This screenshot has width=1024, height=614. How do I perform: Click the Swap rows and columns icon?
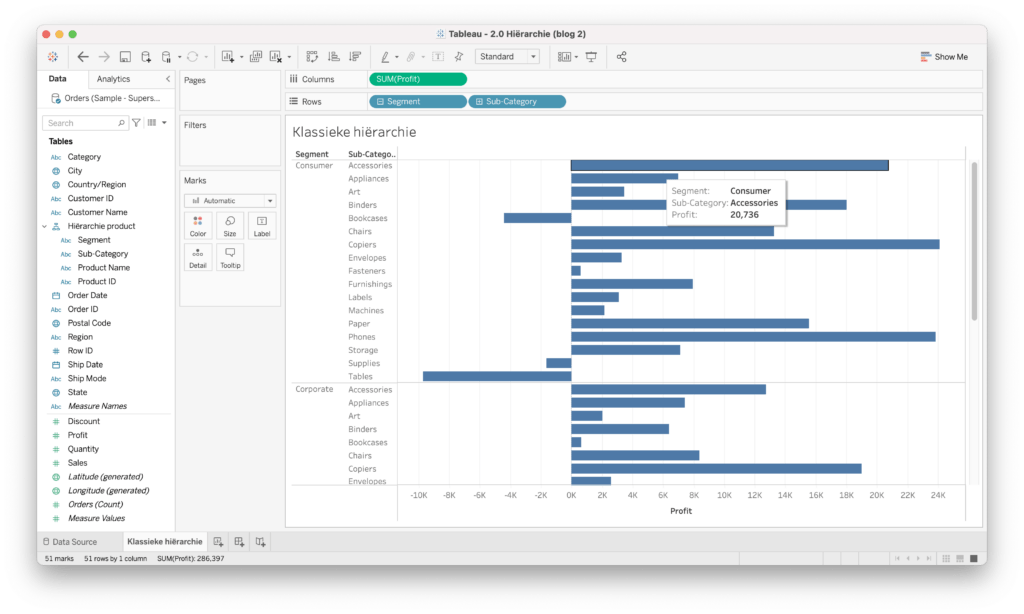click(312, 57)
